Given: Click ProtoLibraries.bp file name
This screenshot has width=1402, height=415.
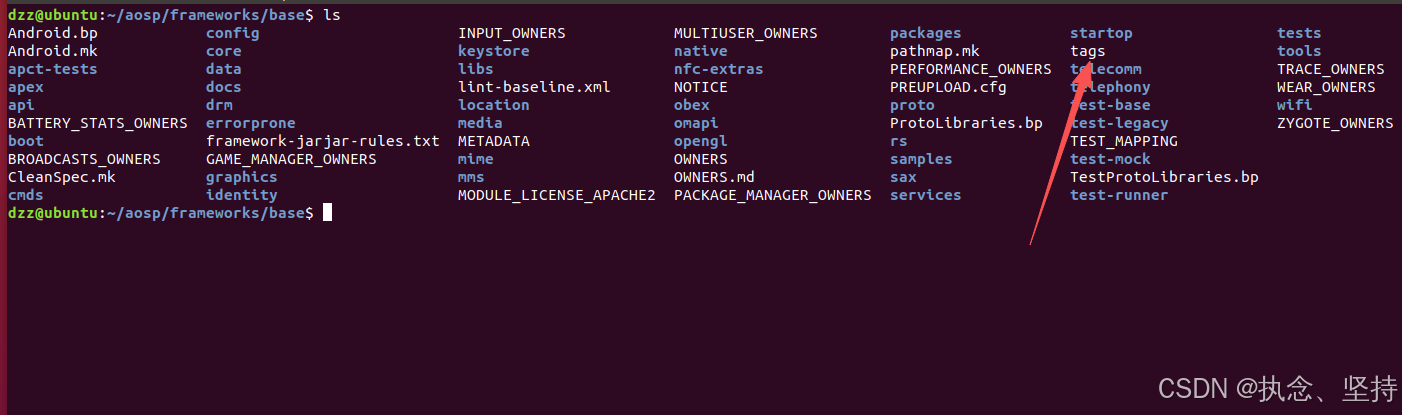Looking at the screenshot, I should 966,123.
